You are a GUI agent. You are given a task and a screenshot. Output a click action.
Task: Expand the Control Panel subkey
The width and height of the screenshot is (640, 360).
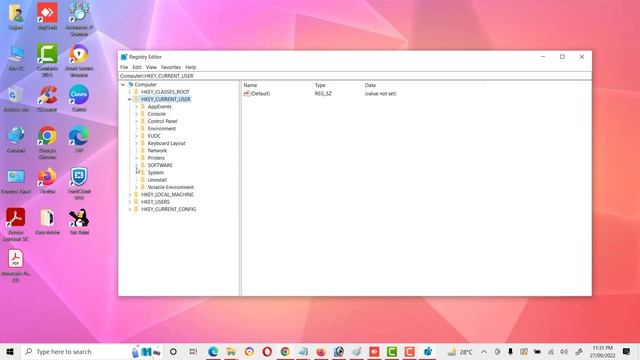coord(136,121)
